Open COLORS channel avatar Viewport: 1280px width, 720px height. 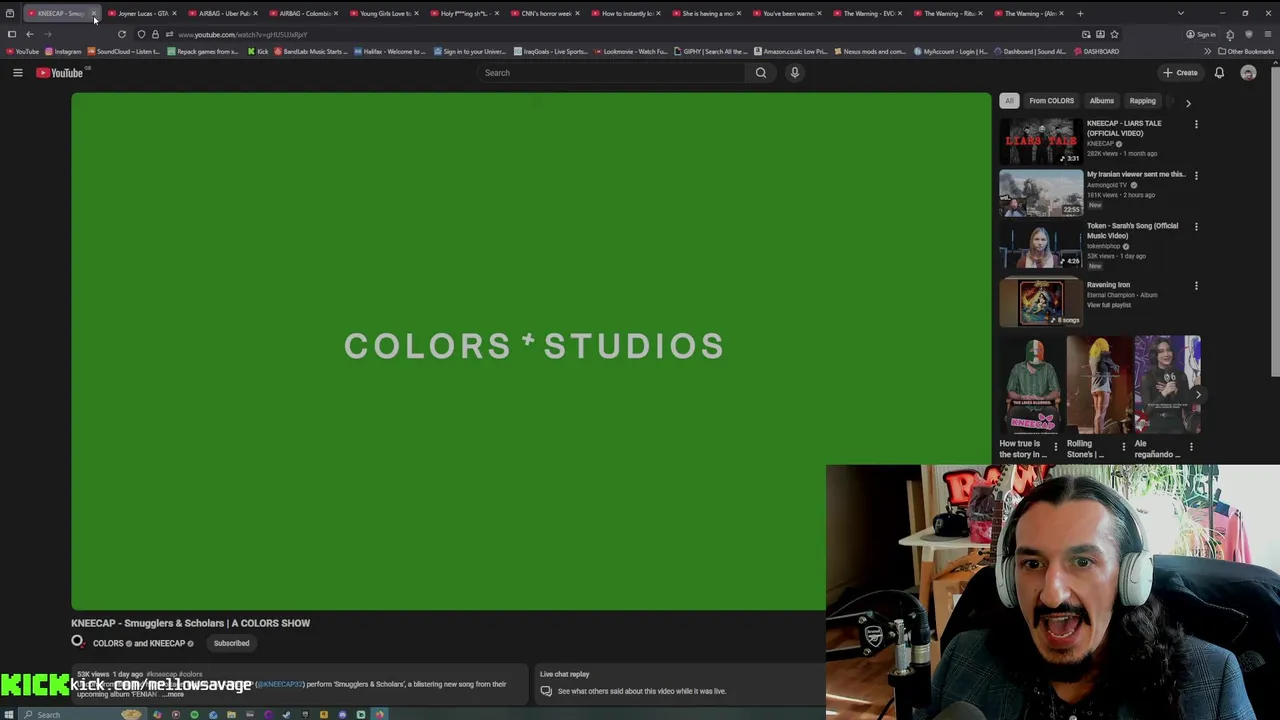pos(78,642)
